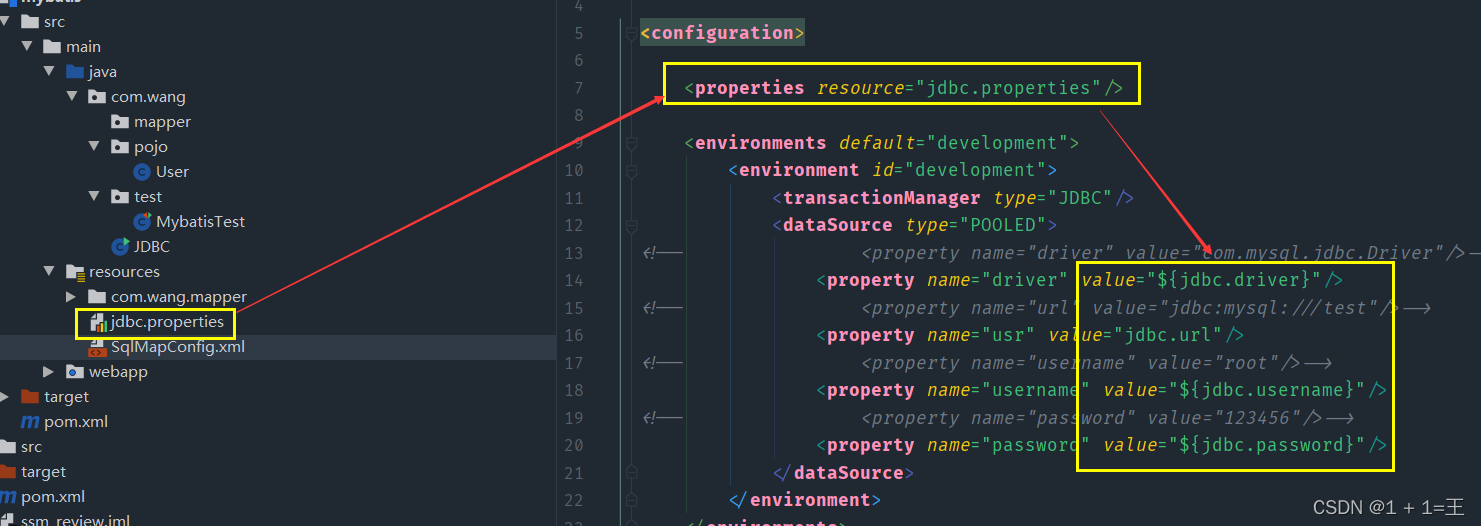This screenshot has width=1481, height=526.
Task: Click the pojo package icon
Action: point(120,147)
